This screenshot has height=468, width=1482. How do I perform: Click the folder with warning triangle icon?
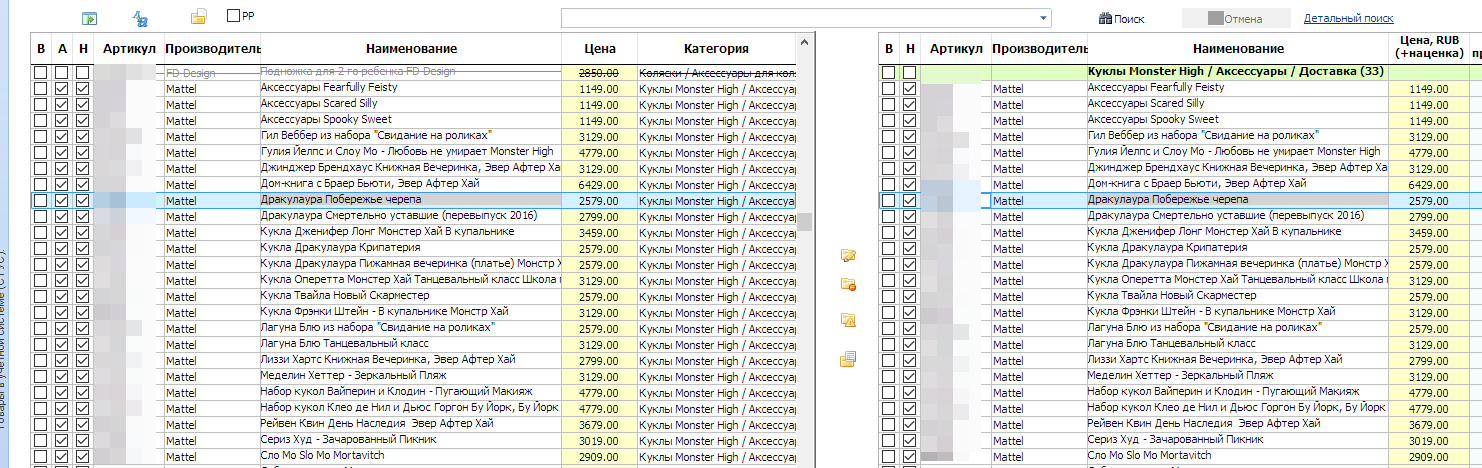point(848,320)
